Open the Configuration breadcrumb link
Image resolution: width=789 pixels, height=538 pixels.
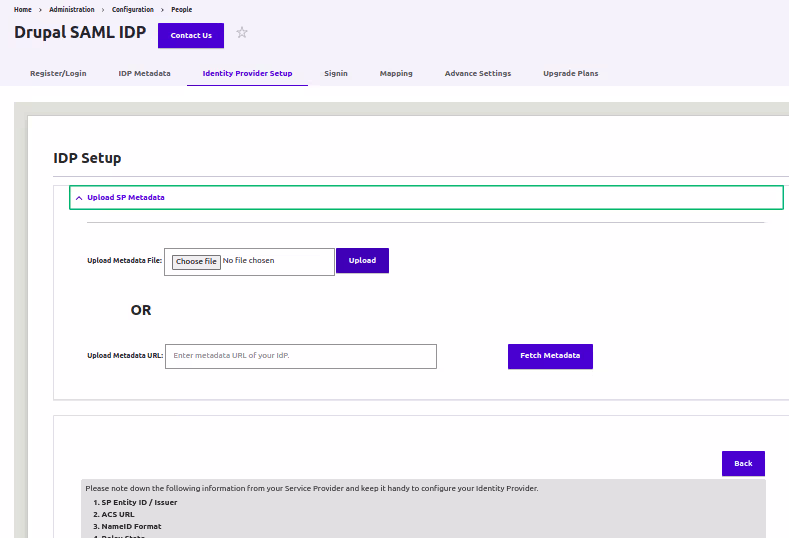click(x=133, y=10)
